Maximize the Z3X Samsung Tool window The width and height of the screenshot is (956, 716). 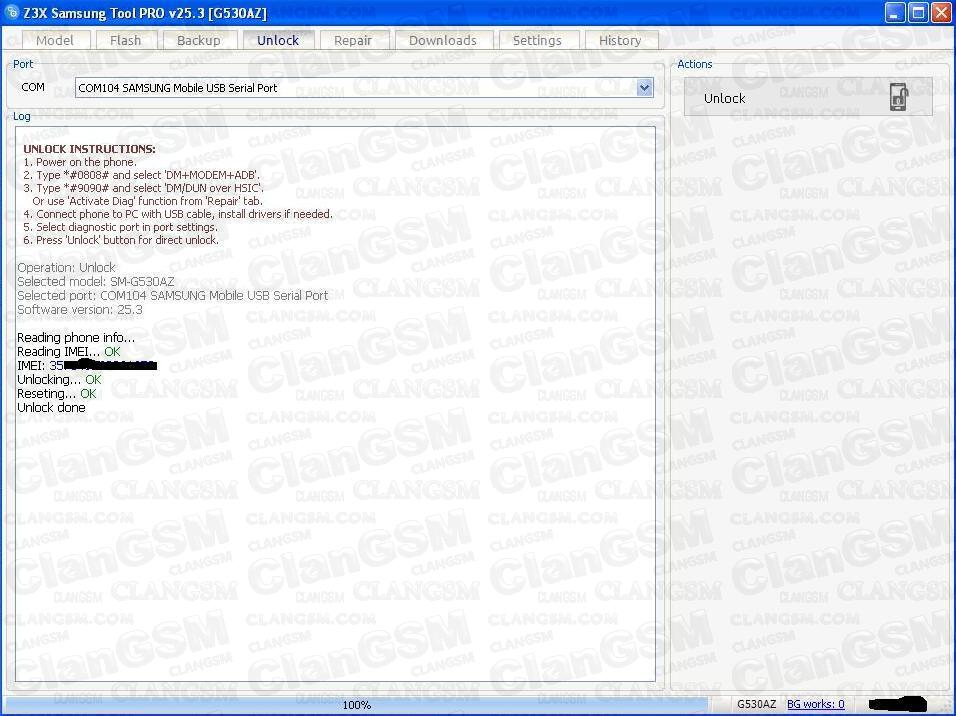[x=918, y=13]
